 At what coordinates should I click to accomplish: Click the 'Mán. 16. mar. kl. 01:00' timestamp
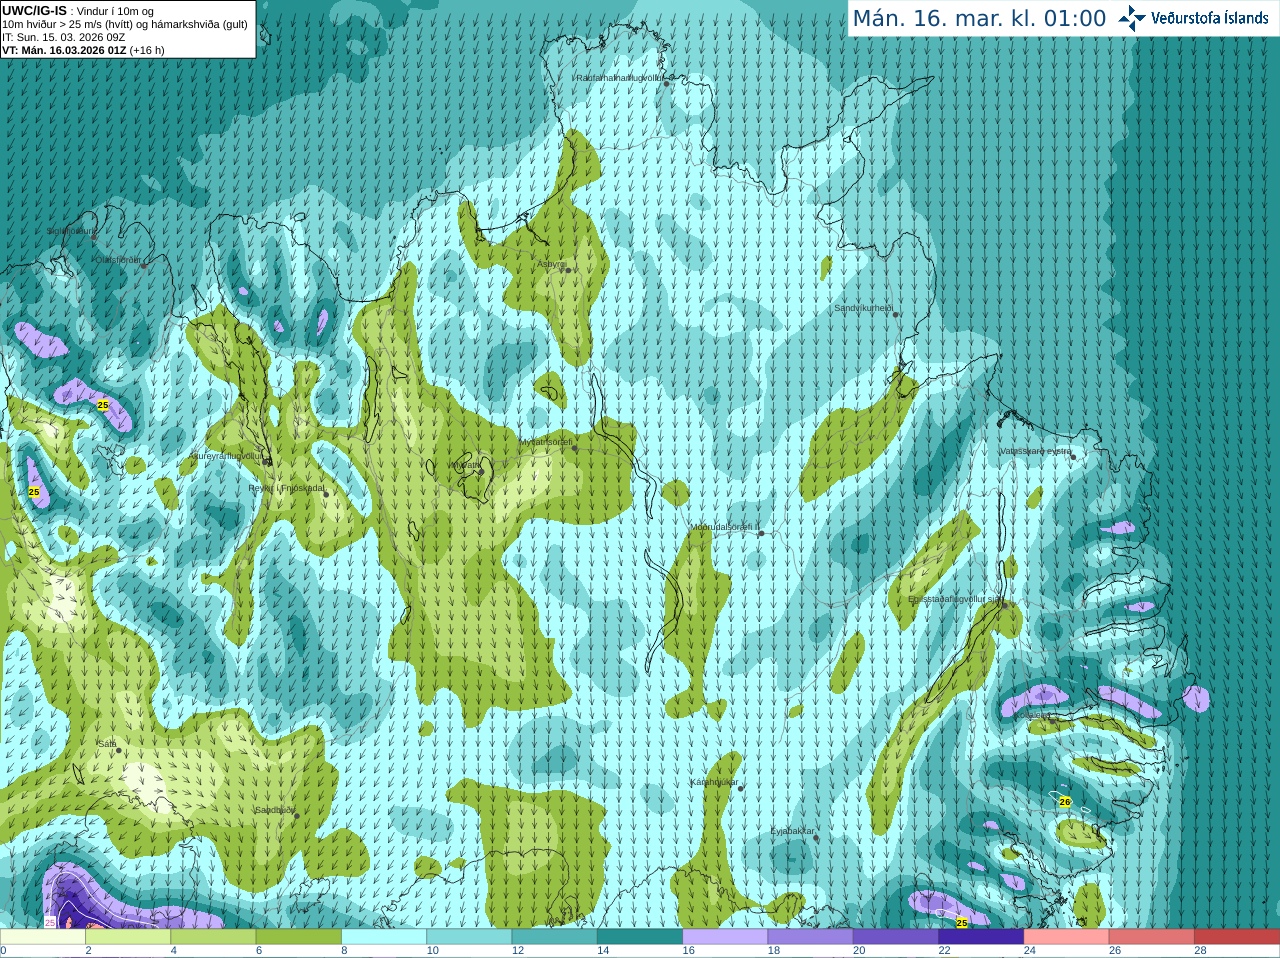coord(979,18)
